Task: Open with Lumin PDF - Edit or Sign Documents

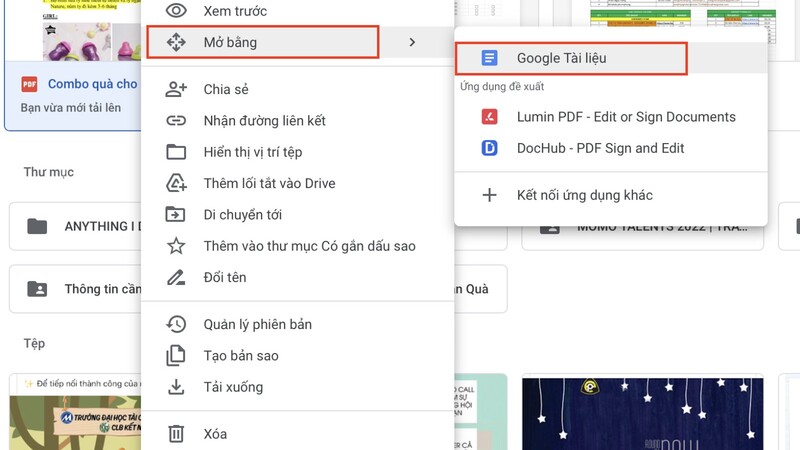Action: point(611,117)
